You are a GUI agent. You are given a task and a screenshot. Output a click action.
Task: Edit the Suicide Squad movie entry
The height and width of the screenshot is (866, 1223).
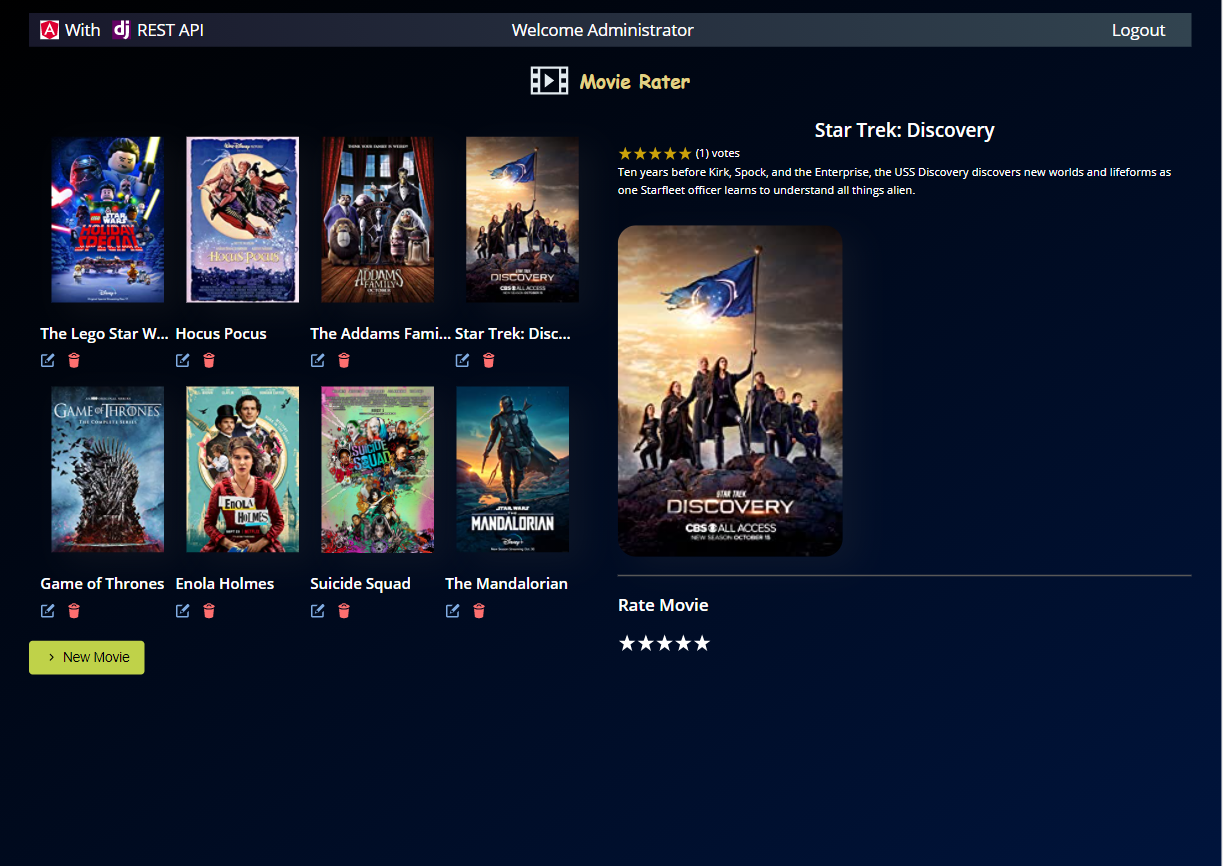click(x=317, y=610)
